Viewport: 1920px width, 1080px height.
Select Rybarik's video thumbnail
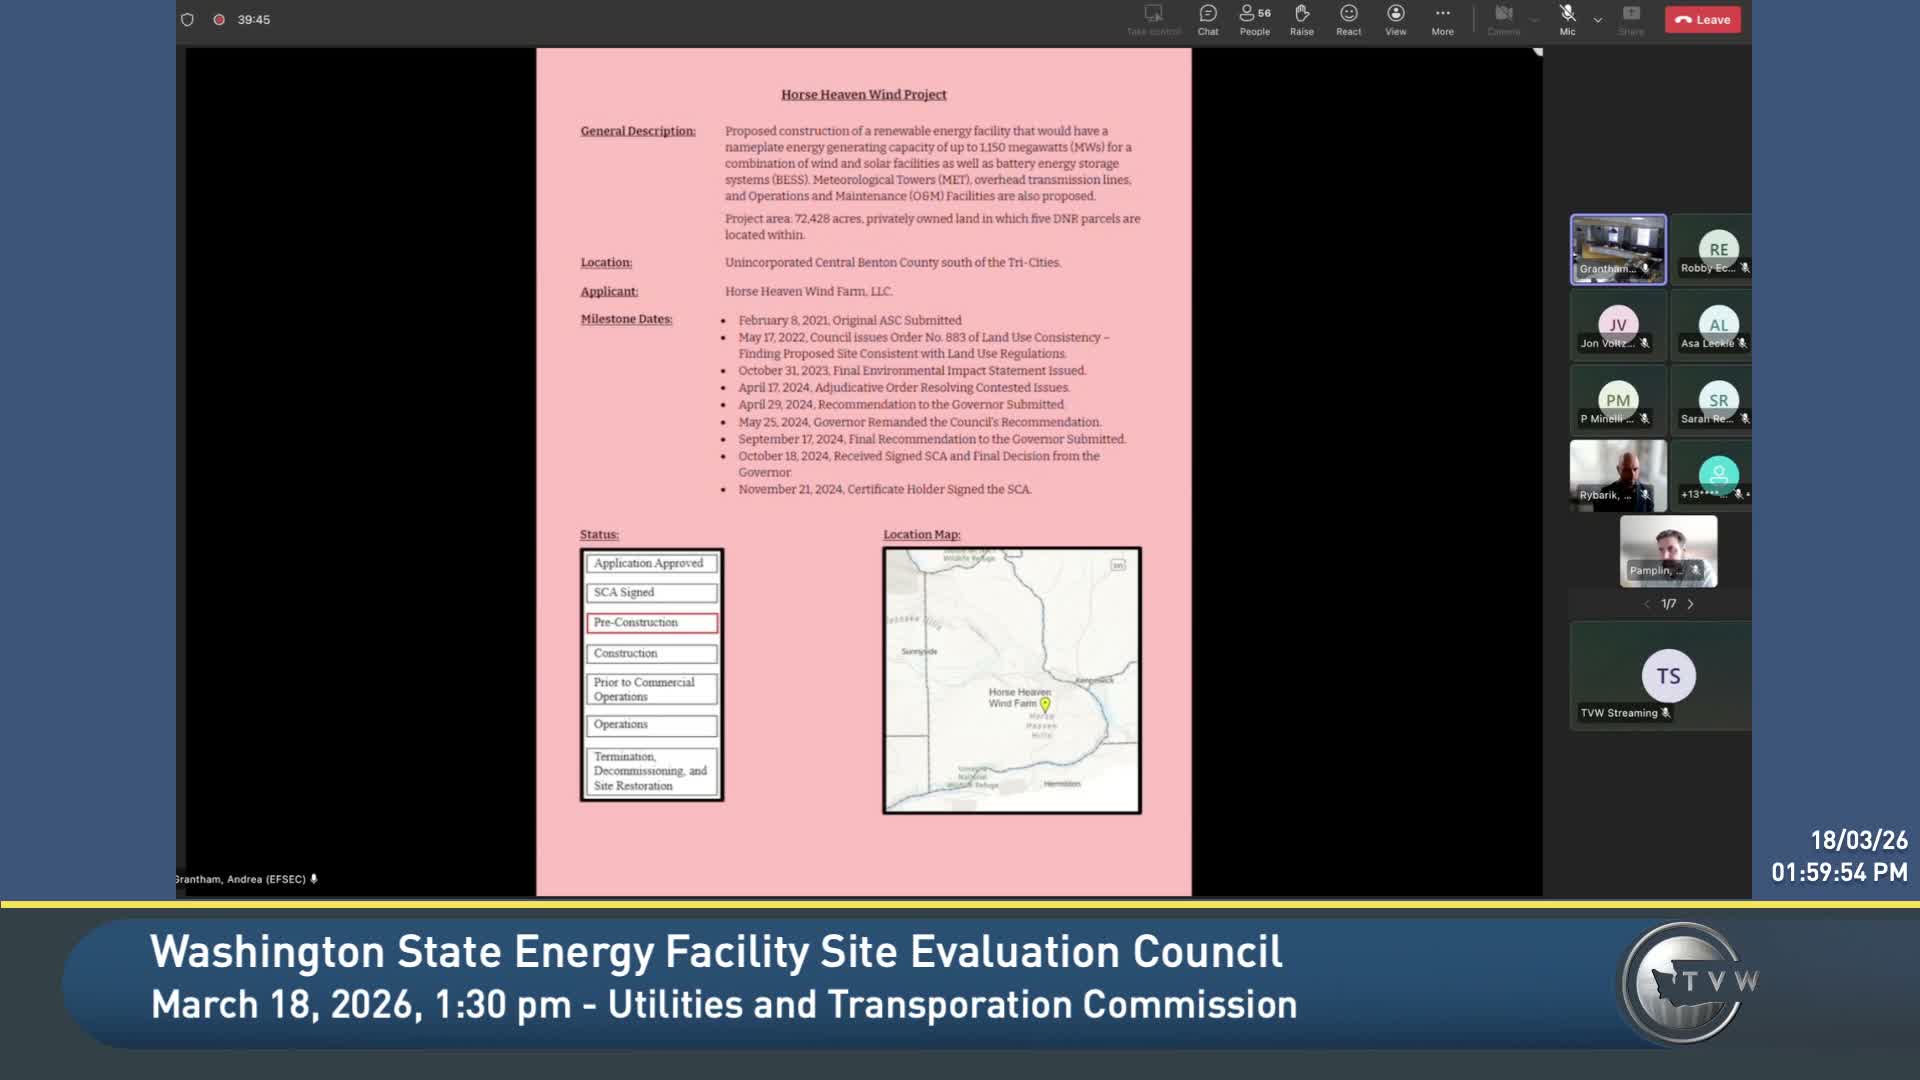click(x=1617, y=475)
